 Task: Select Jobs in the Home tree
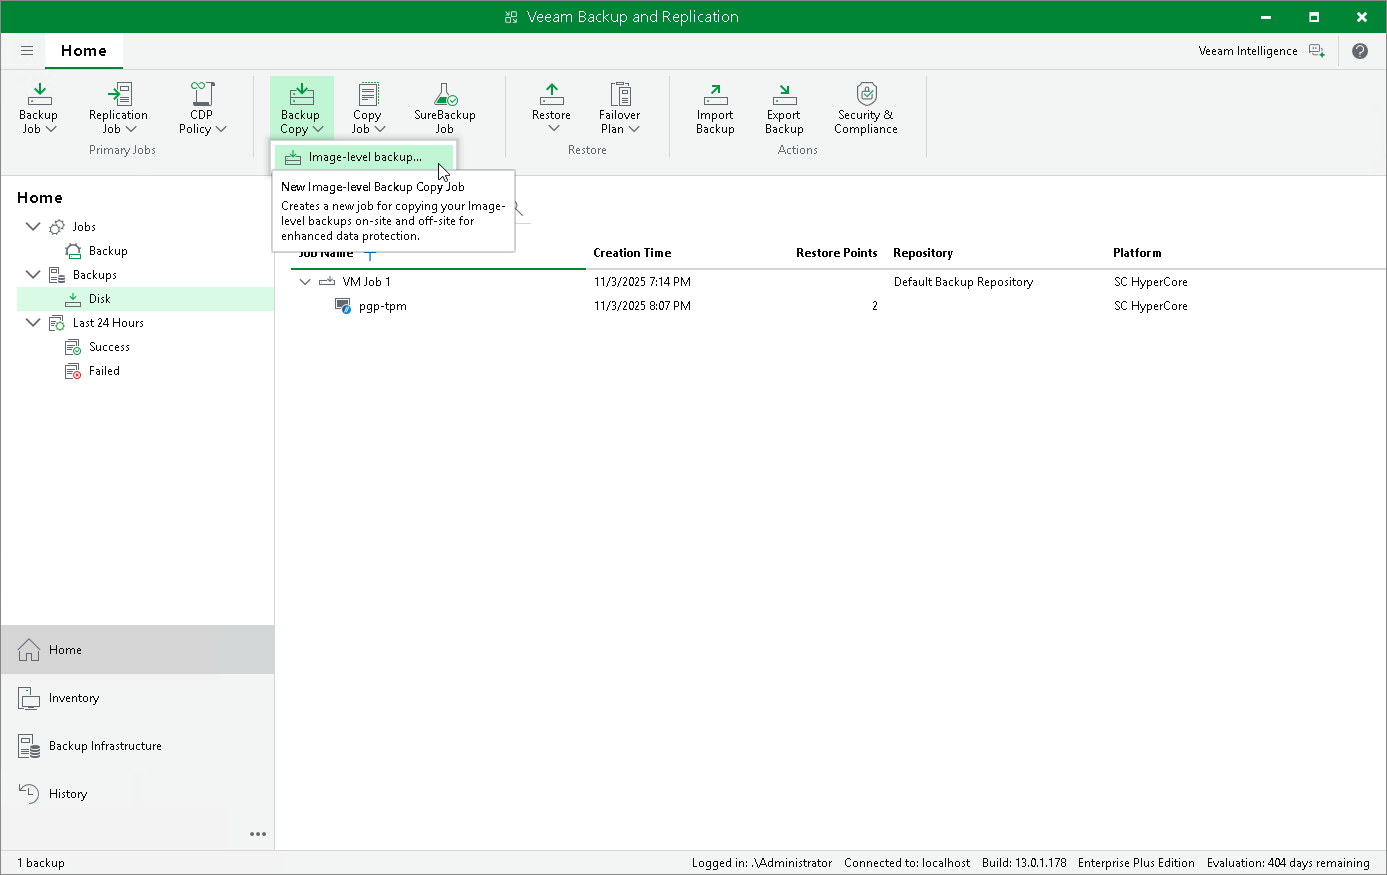(x=84, y=227)
